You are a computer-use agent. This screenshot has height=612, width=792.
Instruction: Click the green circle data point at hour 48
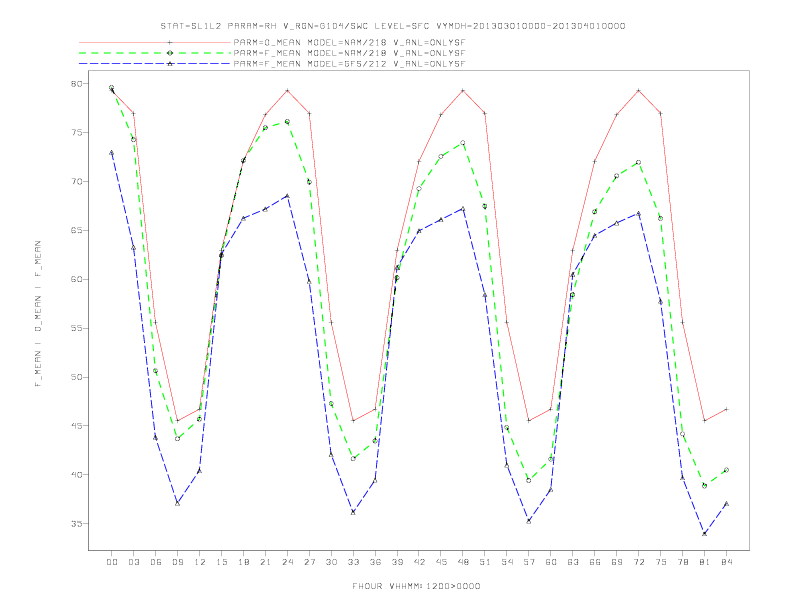(x=463, y=143)
